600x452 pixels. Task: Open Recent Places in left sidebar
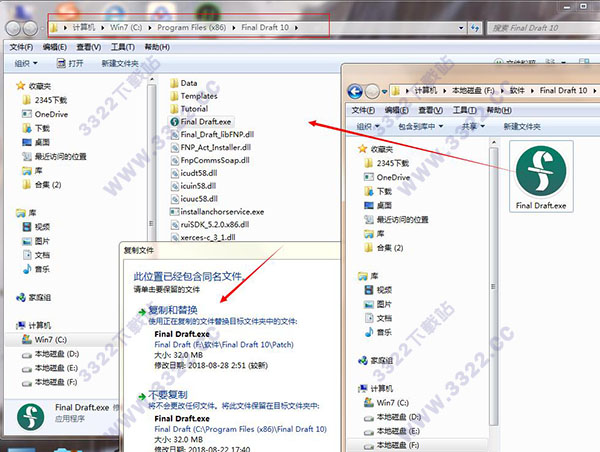click(x=54, y=156)
